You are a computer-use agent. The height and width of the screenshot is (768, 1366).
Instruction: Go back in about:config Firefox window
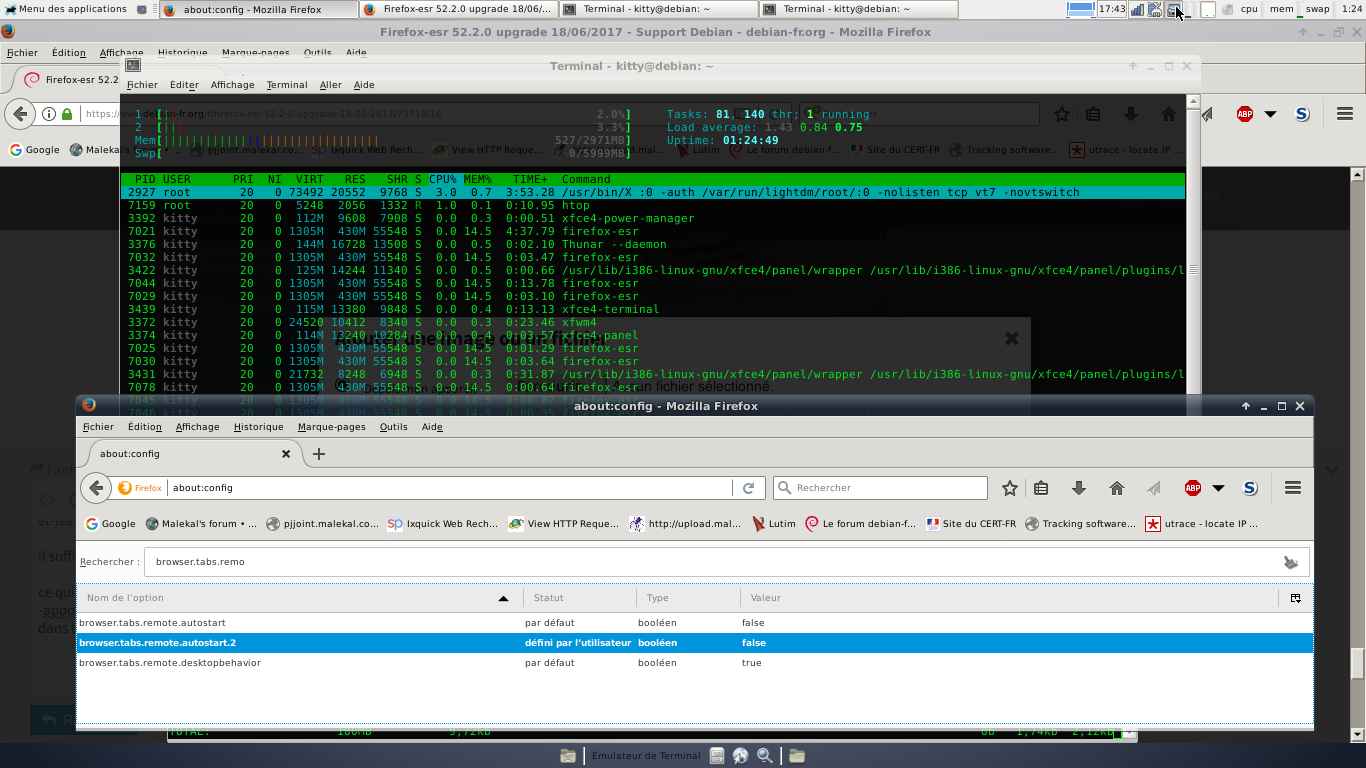pyautogui.click(x=96, y=488)
